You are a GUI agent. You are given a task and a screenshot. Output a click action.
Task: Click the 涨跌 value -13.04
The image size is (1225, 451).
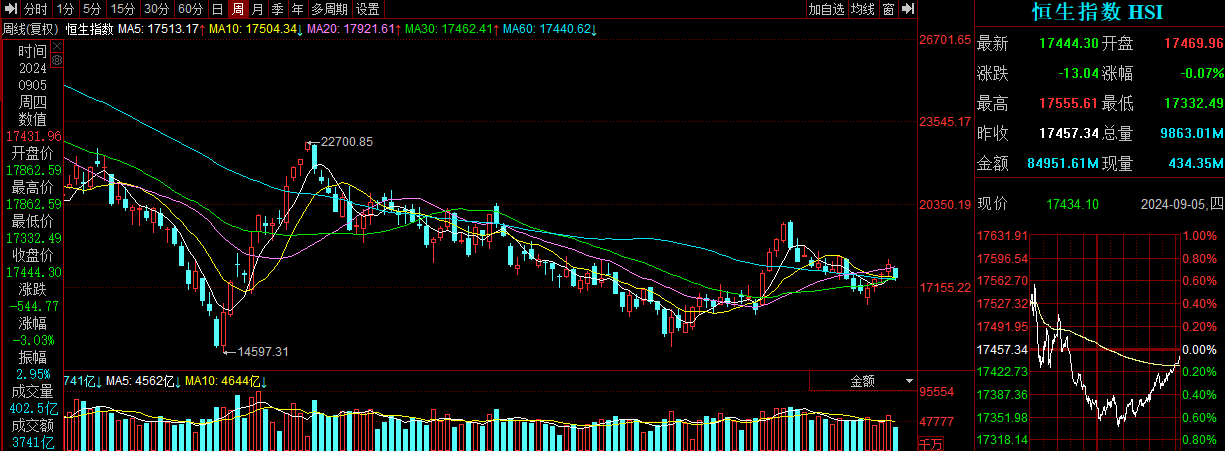(1078, 74)
